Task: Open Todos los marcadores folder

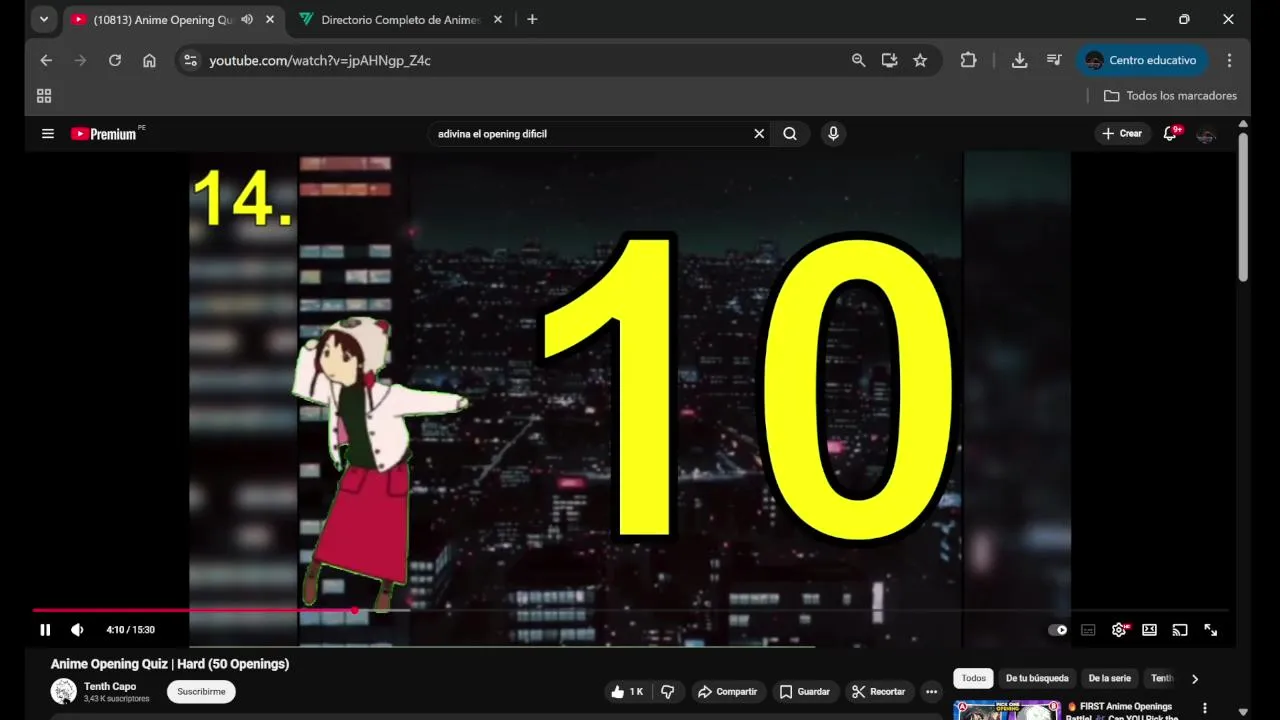Action: tap(1170, 96)
